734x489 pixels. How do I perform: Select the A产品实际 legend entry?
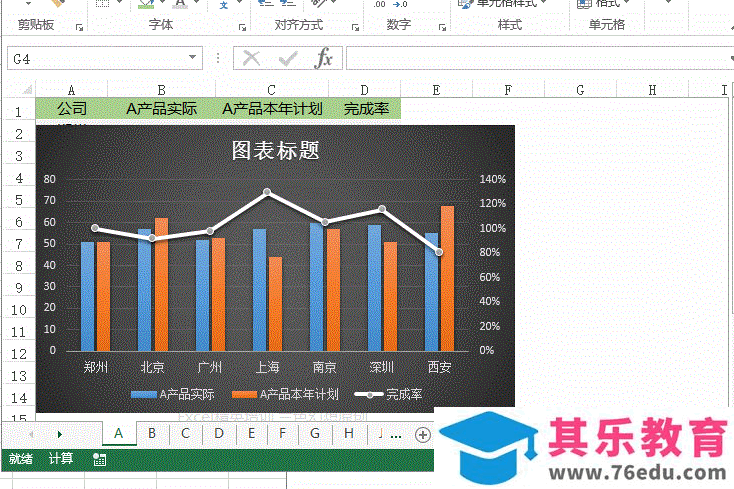172,394
